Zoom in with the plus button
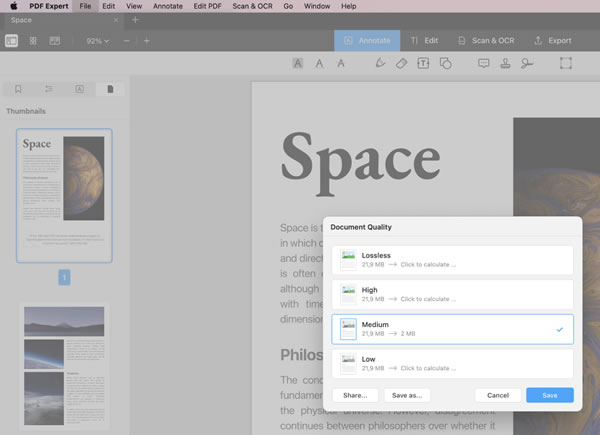Viewport: 600px width, 435px height. pyautogui.click(x=147, y=41)
